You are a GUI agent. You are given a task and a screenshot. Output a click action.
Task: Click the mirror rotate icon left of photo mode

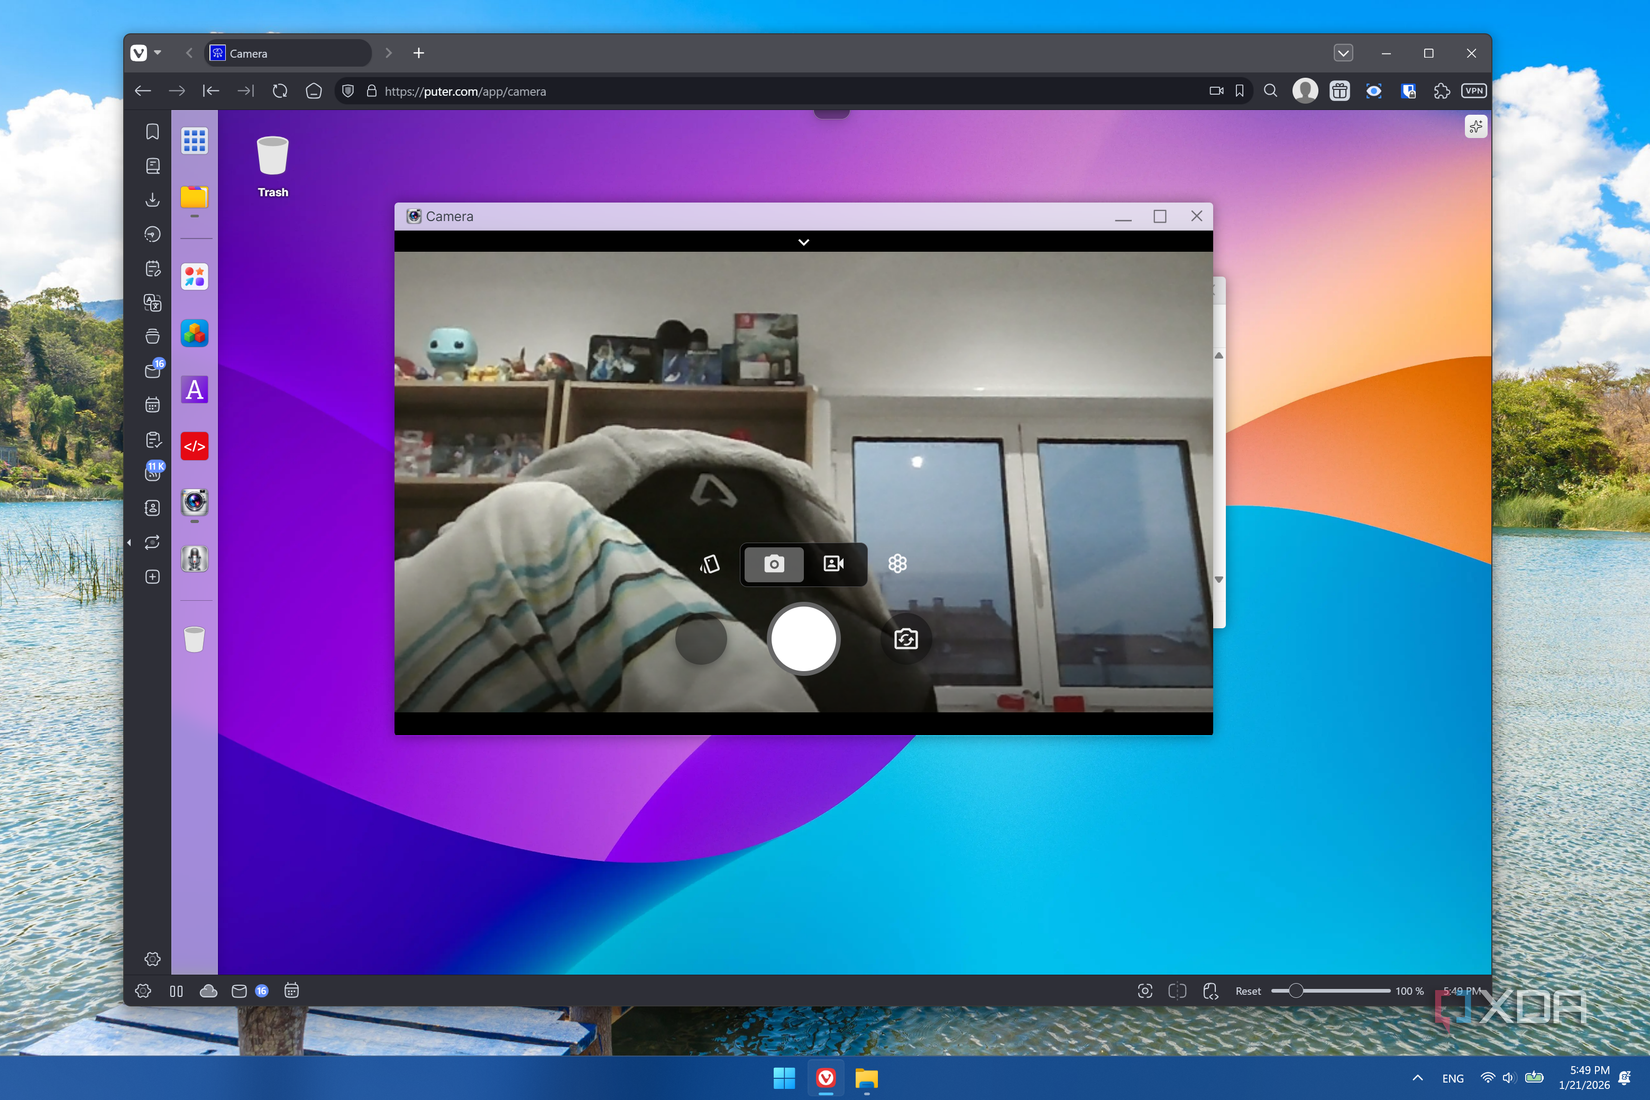(x=710, y=564)
